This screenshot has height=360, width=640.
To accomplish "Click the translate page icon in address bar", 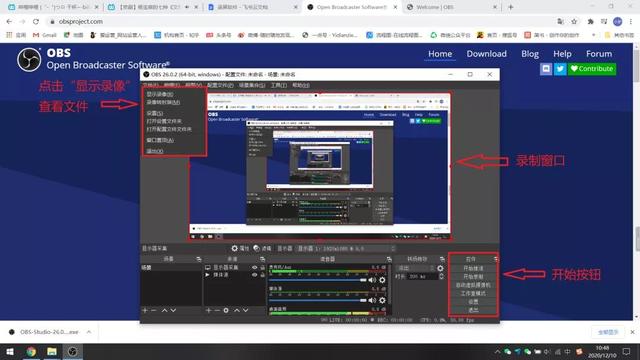I will pyautogui.click(x=561, y=21).
